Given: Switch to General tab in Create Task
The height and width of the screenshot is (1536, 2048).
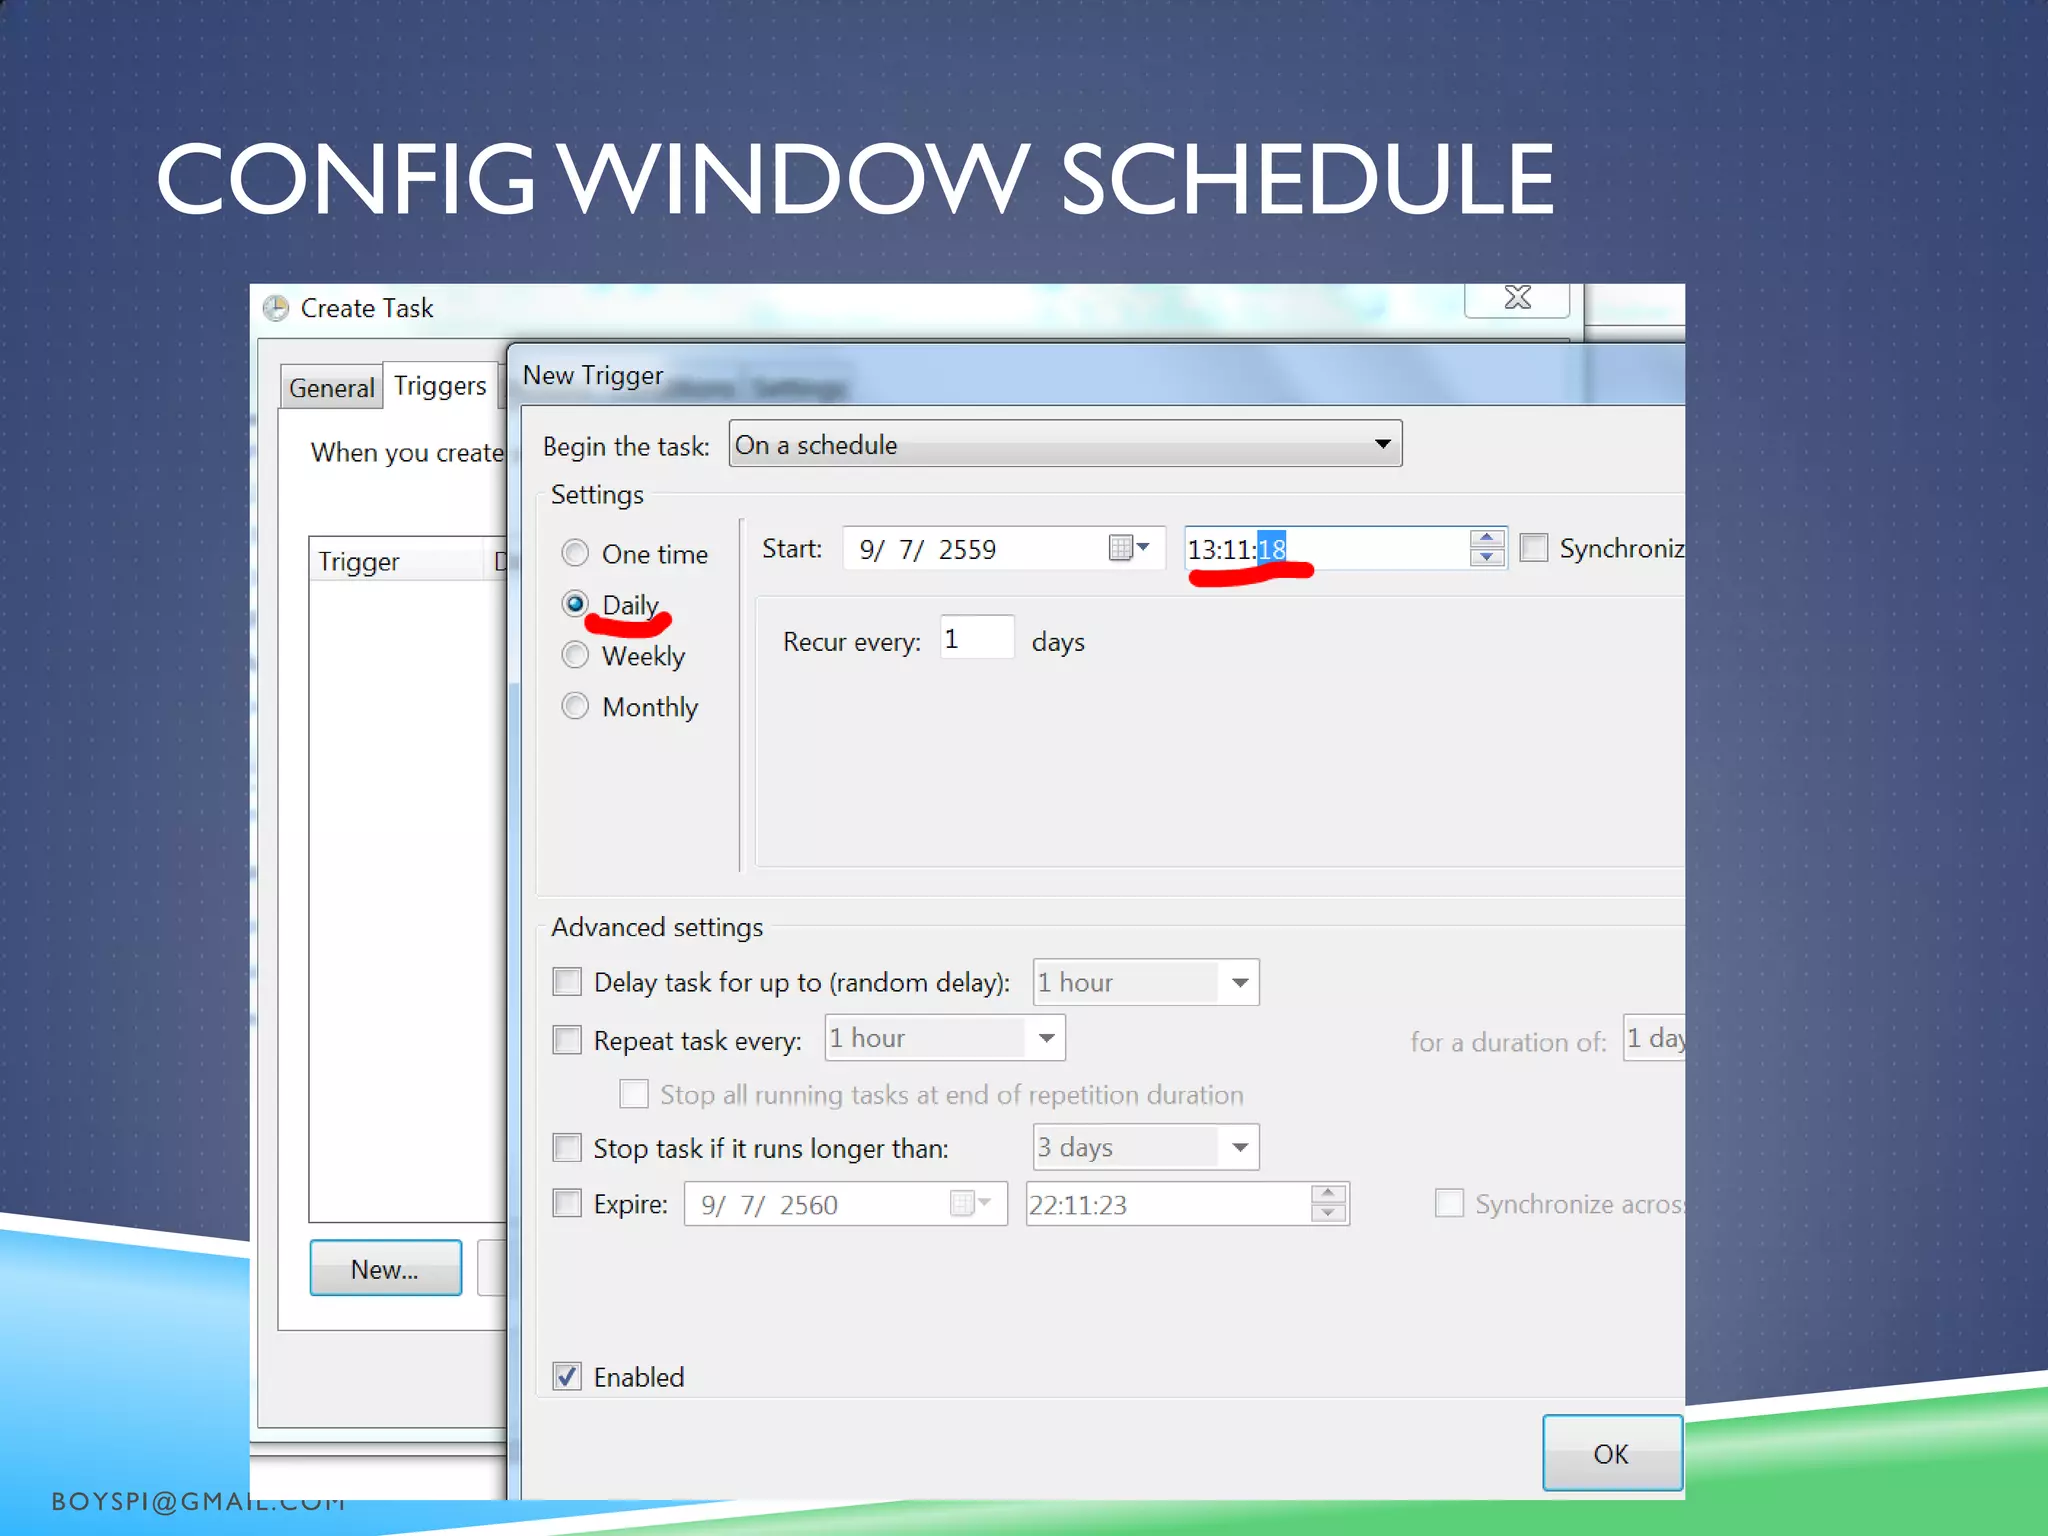Looking at the screenshot, I should tap(331, 388).
